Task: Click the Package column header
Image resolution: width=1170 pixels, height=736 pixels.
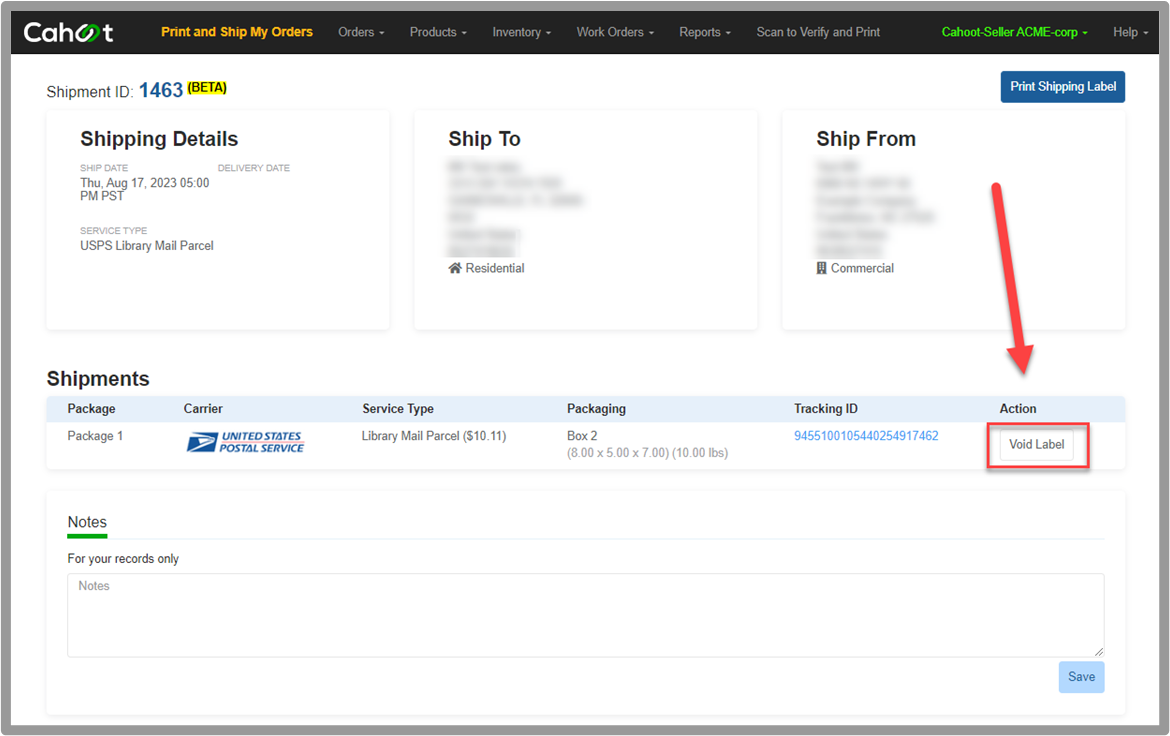Action: click(91, 409)
